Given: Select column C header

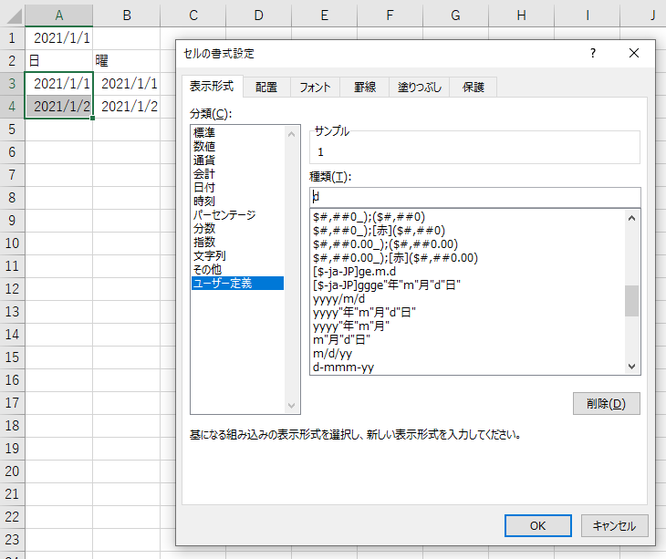Looking at the screenshot, I should [x=193, y=15].
